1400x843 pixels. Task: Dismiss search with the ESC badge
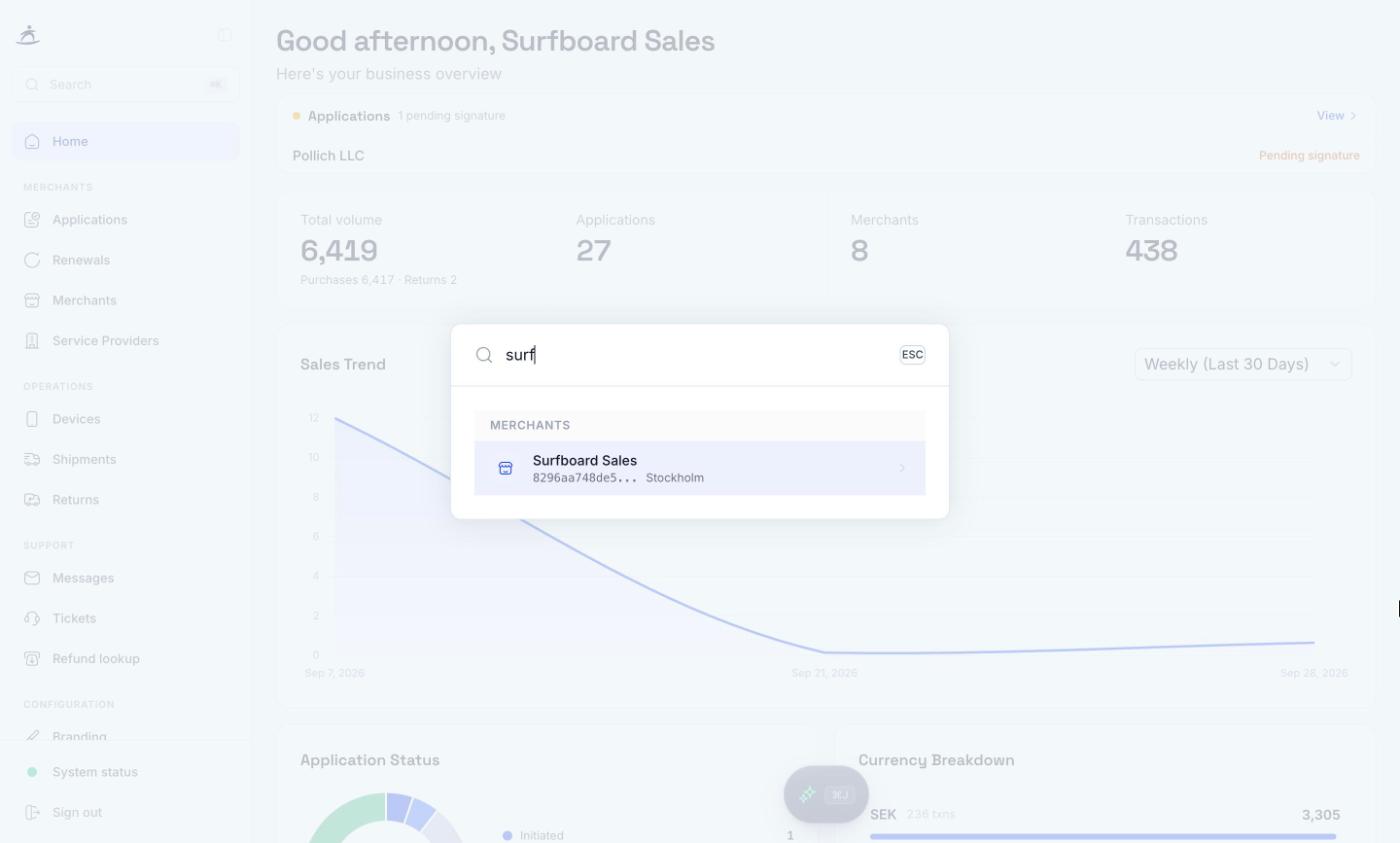pos(912,354)
